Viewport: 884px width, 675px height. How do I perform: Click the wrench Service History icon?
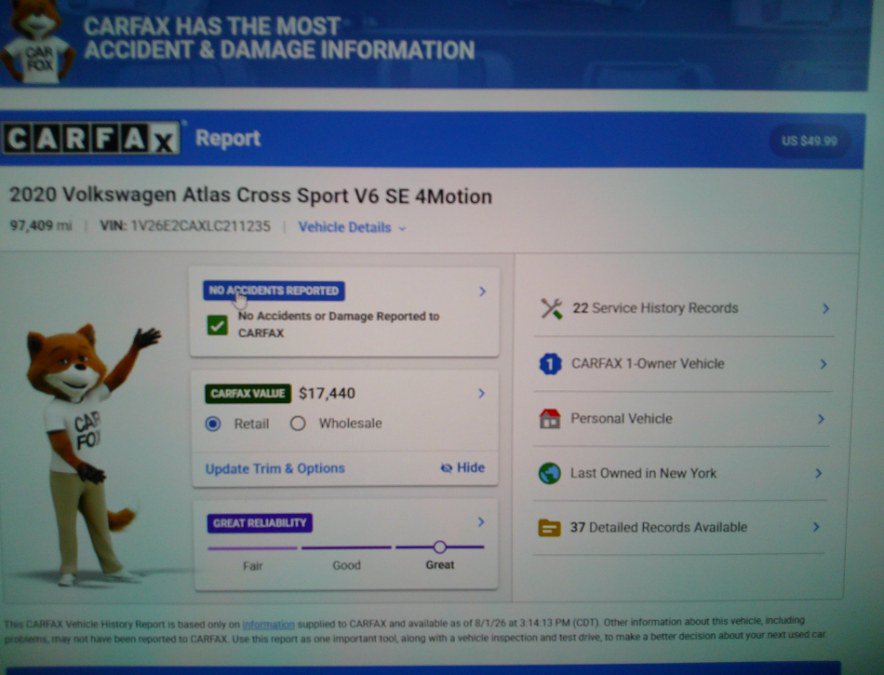click(551, 309)
